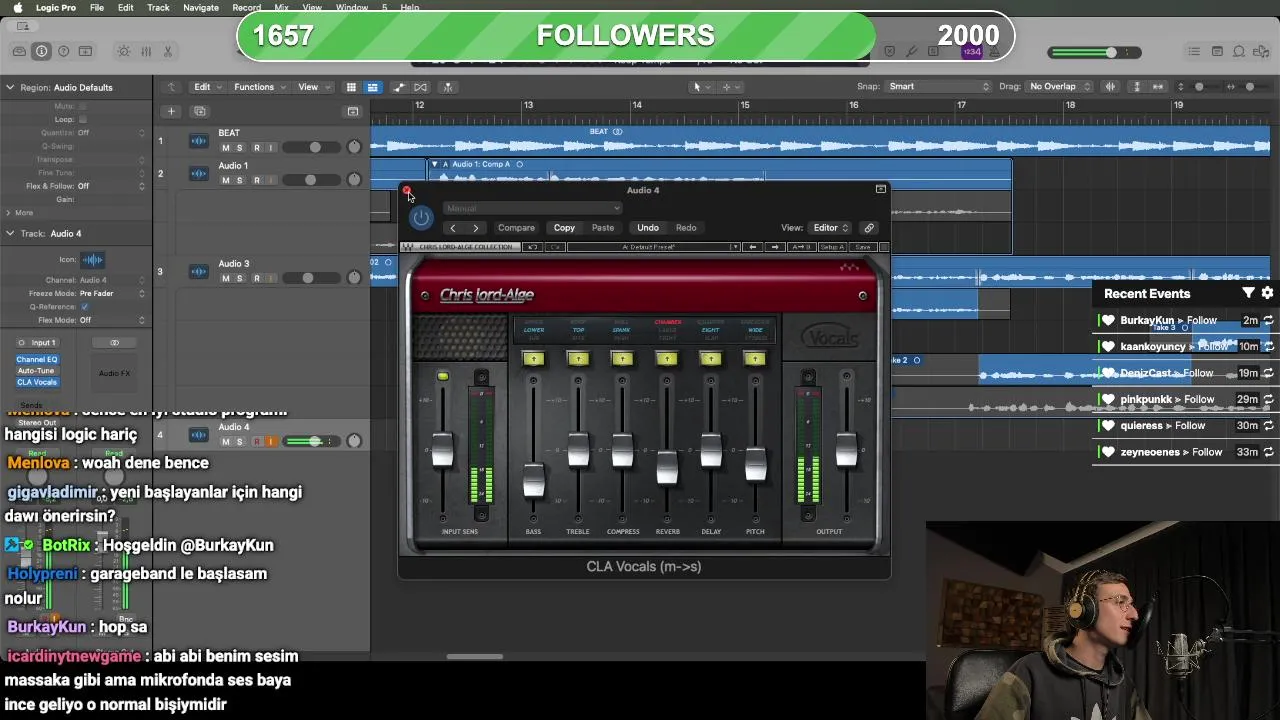Collapse the Region Audio Defaults section
1280x720 pixels.
pos(10,87)
